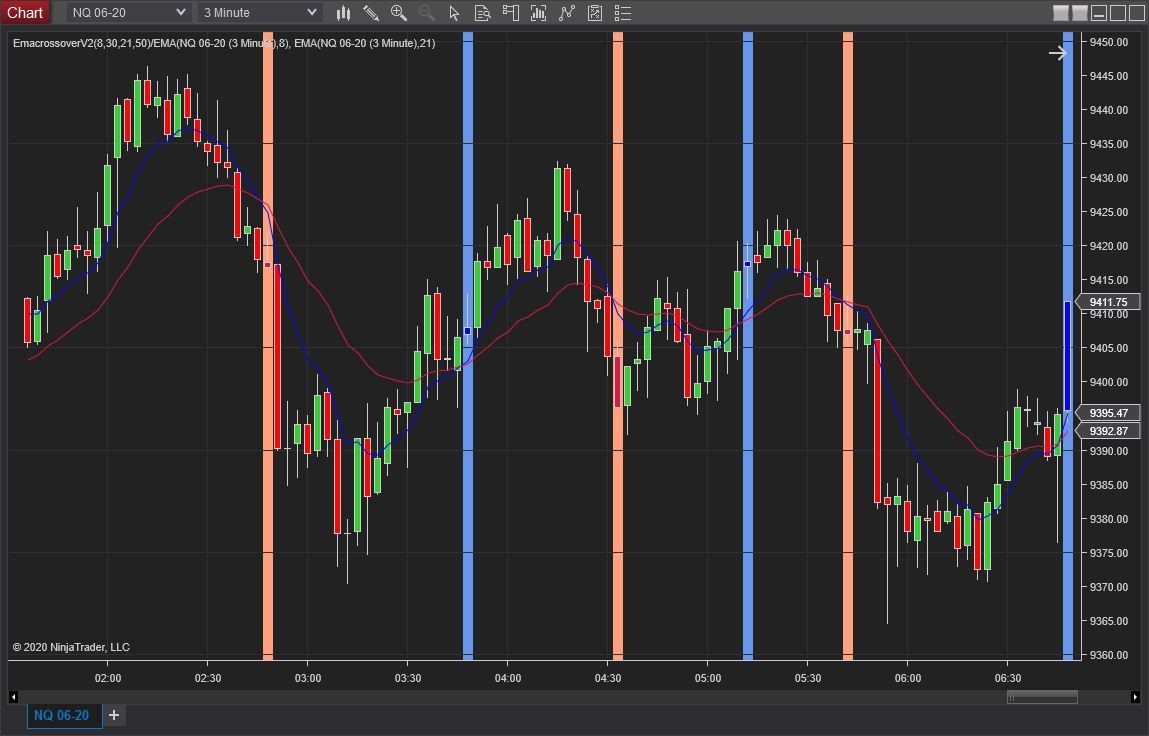Click the 06:30 time axis label
This screenshot has height=736, width=1149.
pyautogui.click(x=1008, y=678)
